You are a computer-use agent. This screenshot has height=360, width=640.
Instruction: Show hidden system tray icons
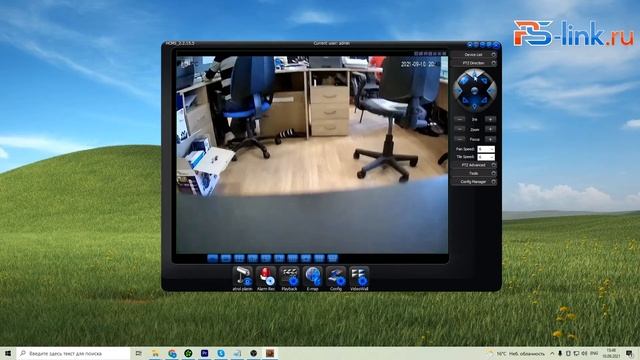coord(552,353)
